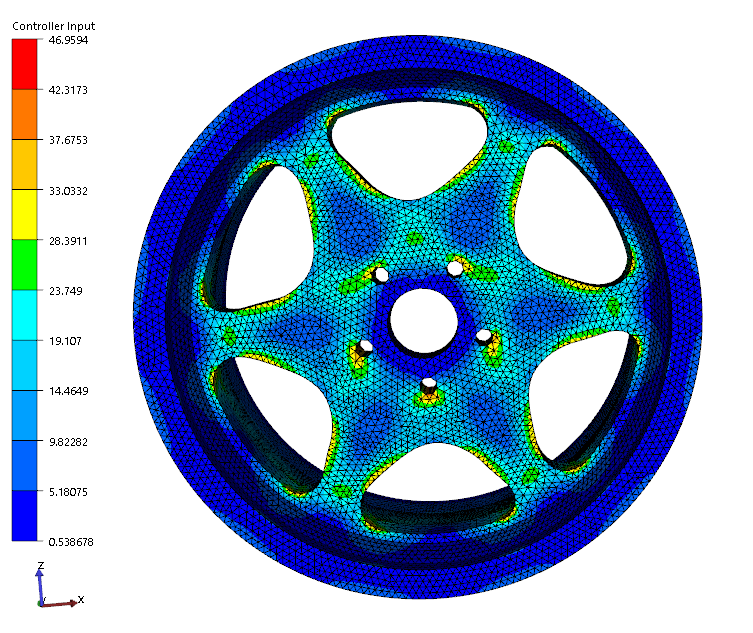This screenshot has width=753, height=633.
Task: Click the legend value 42.3173
Action: [x=68, y=90]
